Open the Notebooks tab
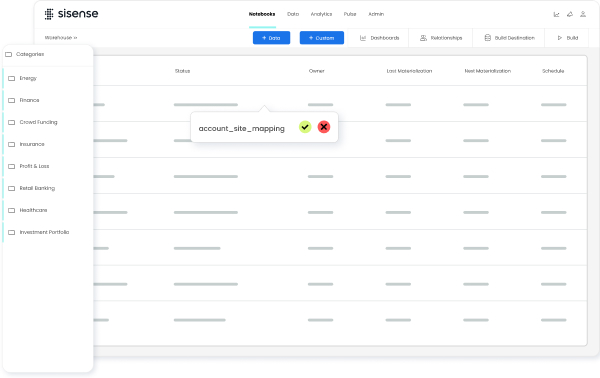The width and height of the screenshot is (600, 378). click(262, 14)
